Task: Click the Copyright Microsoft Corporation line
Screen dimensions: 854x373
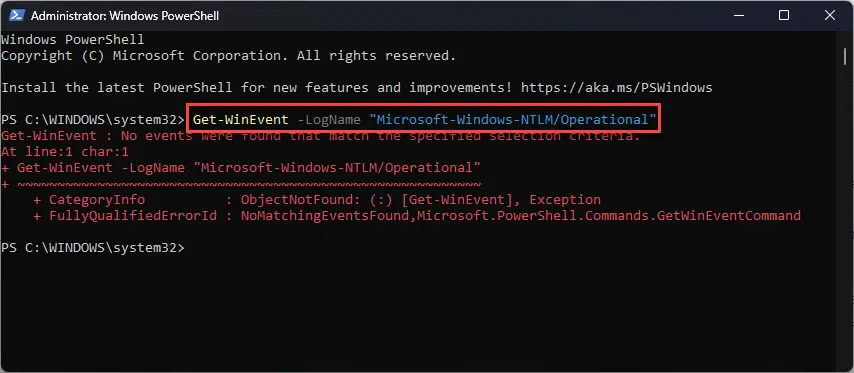Action: point(228,56)
